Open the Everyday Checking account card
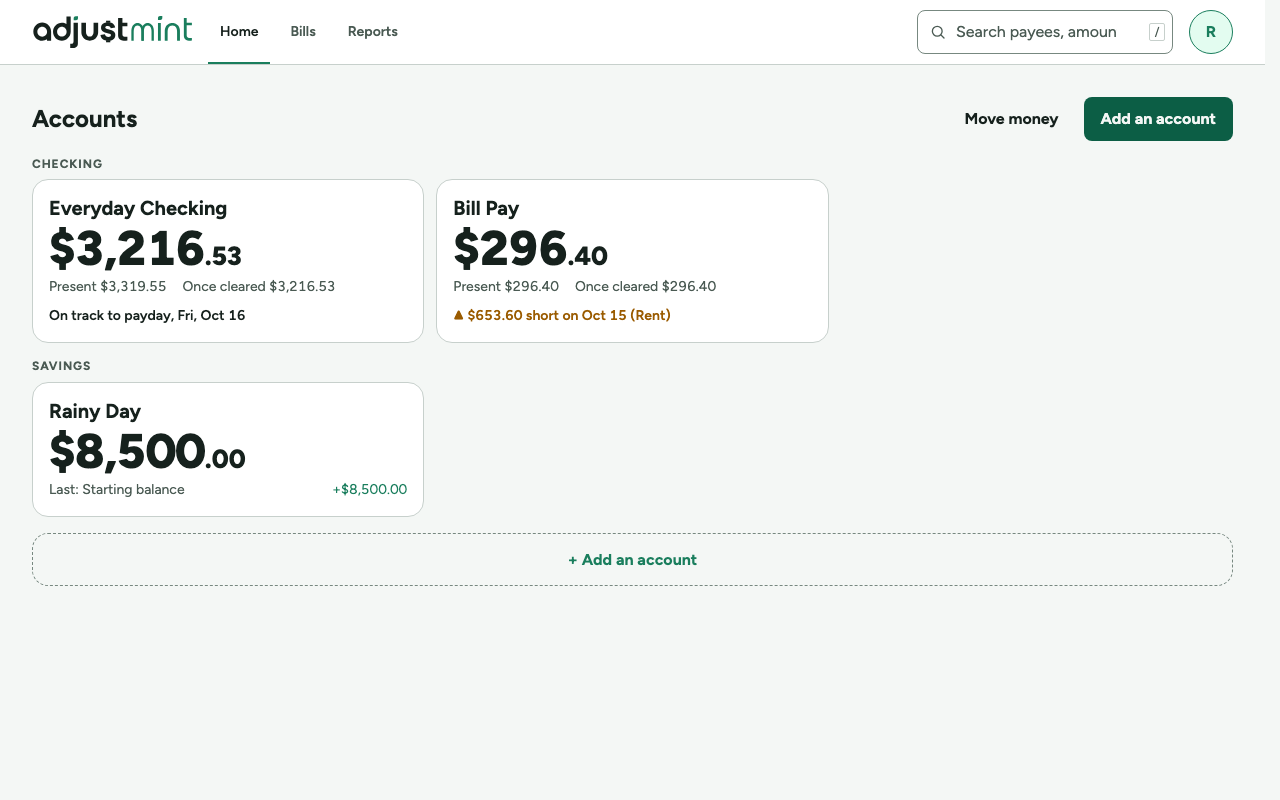The width and height of the screenshot is (1280, 800). (228, 261)
